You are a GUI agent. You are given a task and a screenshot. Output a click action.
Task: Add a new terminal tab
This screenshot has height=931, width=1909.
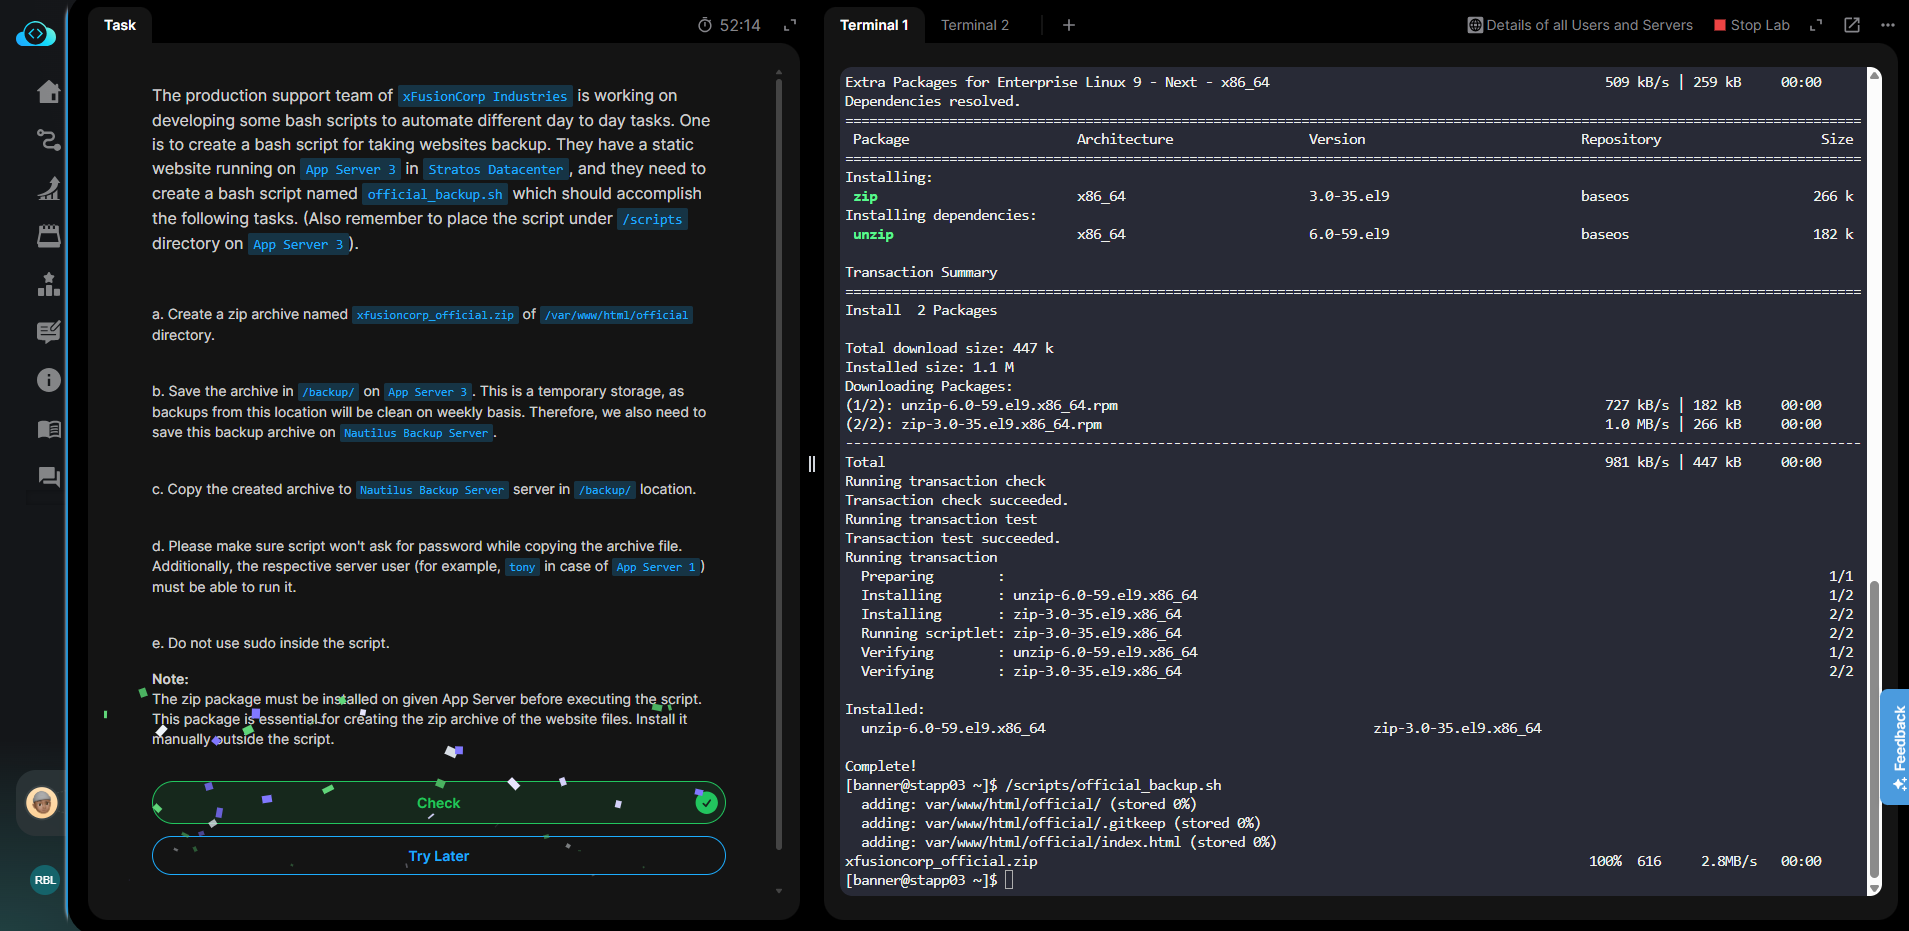1068,25
